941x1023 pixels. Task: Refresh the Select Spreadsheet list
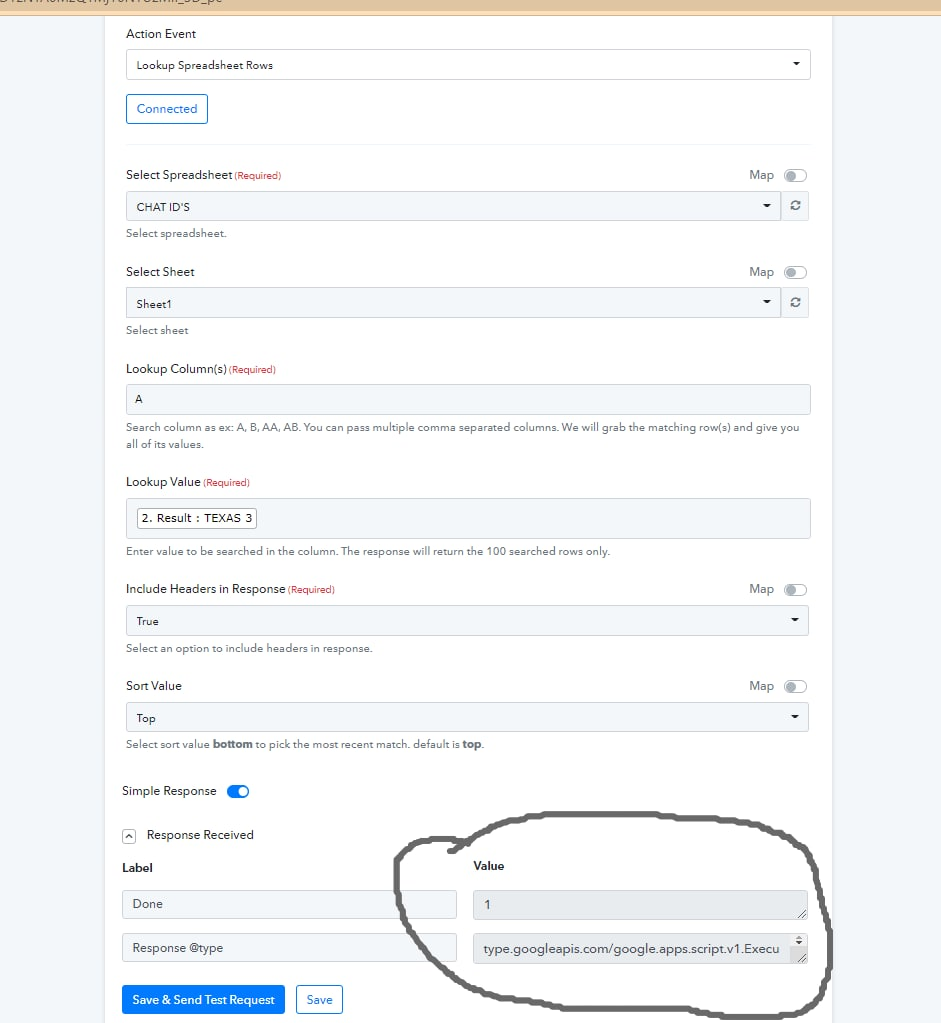[x=795, y=206]
